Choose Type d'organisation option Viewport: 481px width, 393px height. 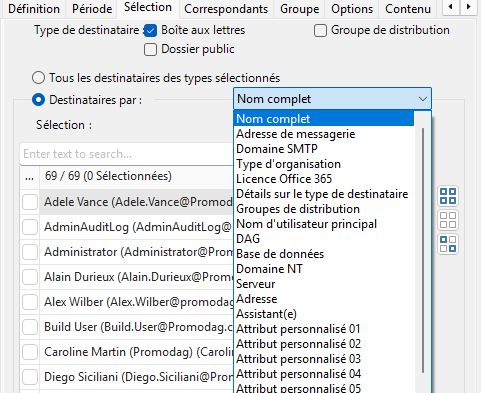click(x=324, y=164)
